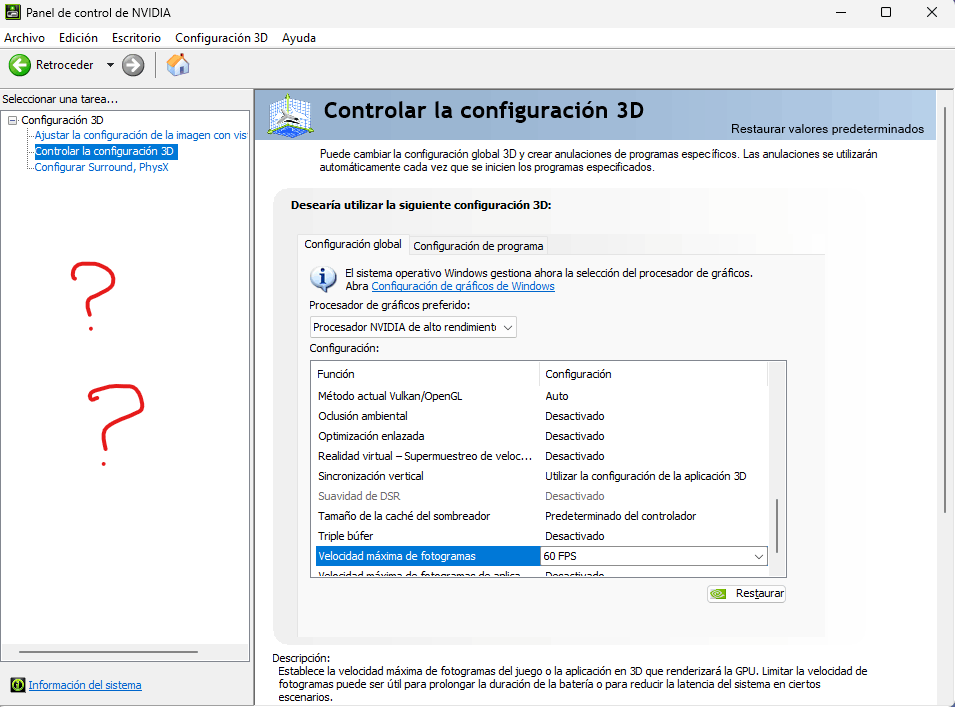Open Configuración de gráficos de Windows link

tap(463, 286)
